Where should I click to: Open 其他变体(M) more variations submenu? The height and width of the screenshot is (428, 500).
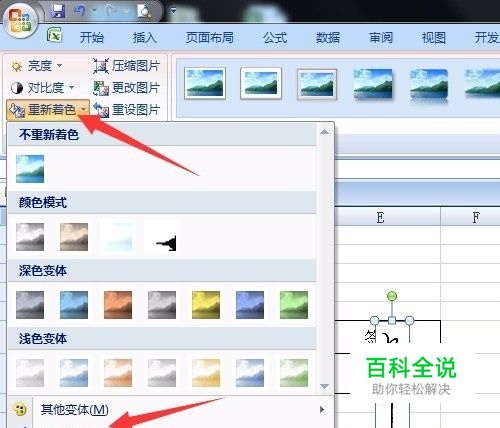pos(170,410)
